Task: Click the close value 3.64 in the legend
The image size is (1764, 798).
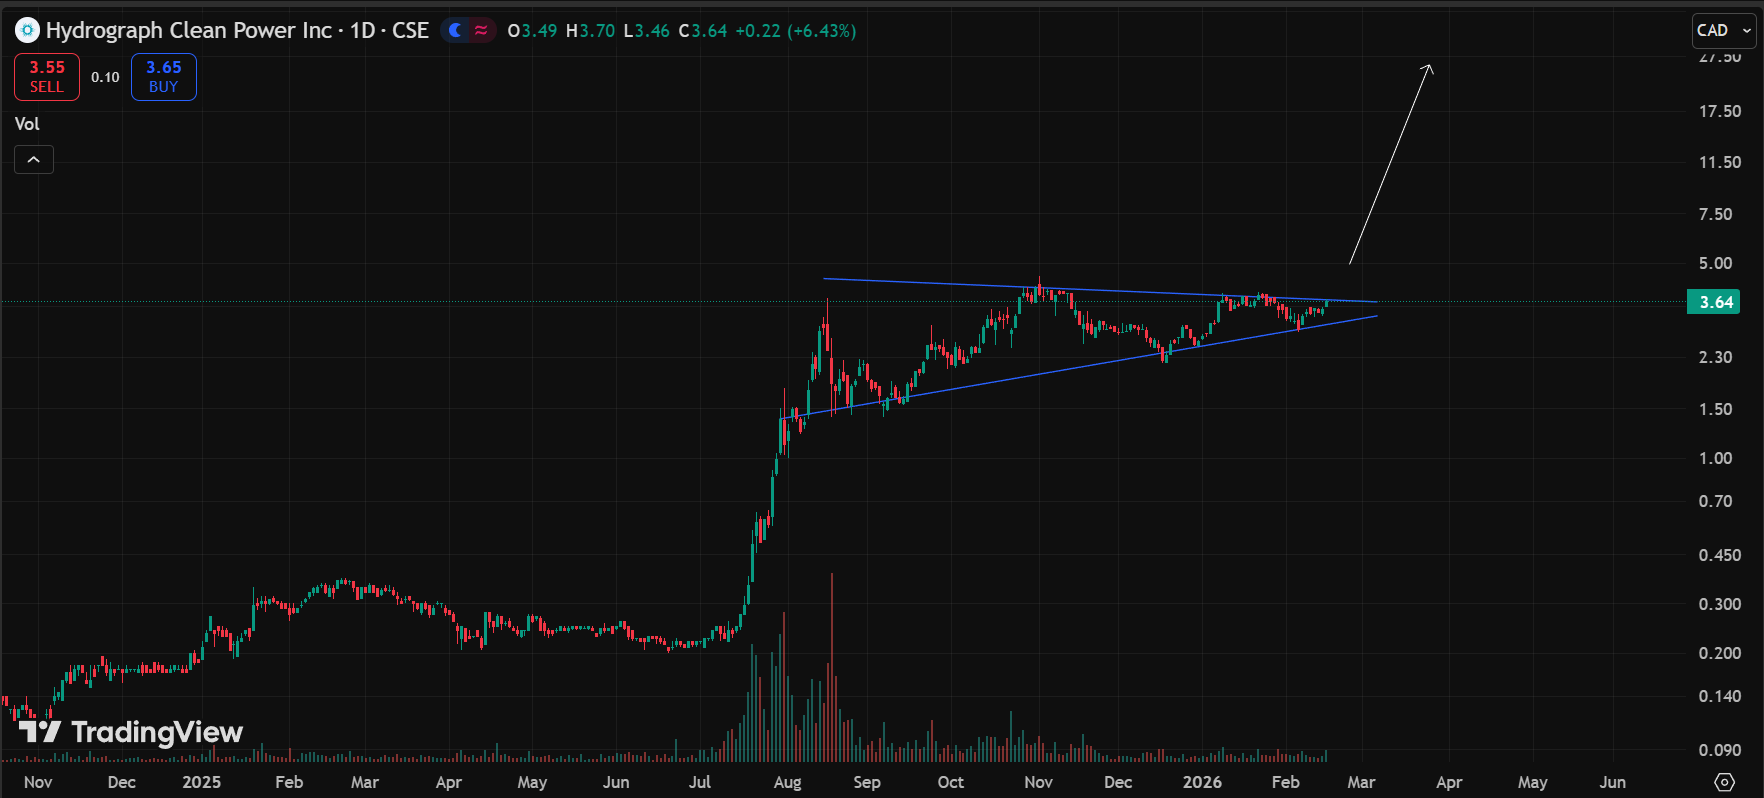Action: pos(709,31)
